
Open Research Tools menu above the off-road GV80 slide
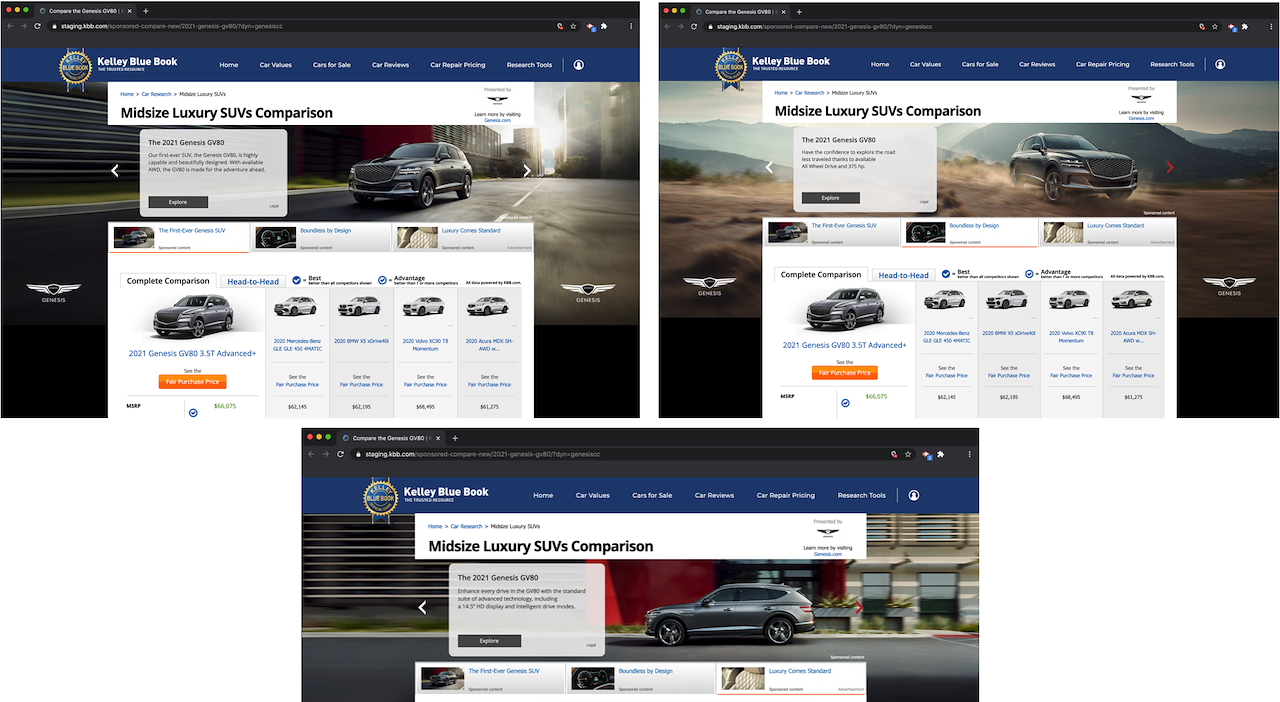click(1171, 64)
